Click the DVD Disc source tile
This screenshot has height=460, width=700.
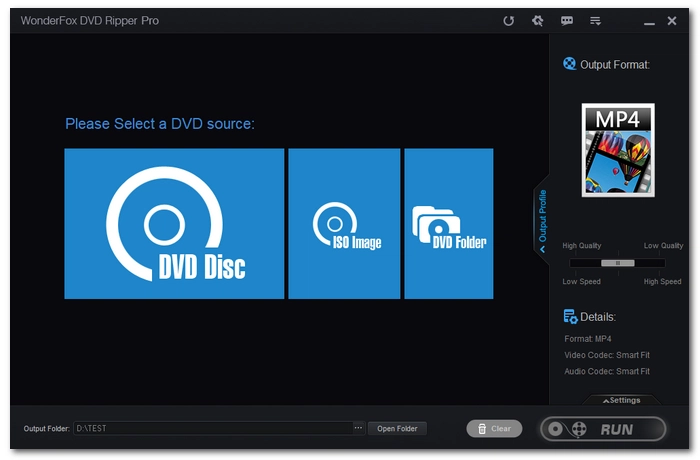(x=174, y=223)
